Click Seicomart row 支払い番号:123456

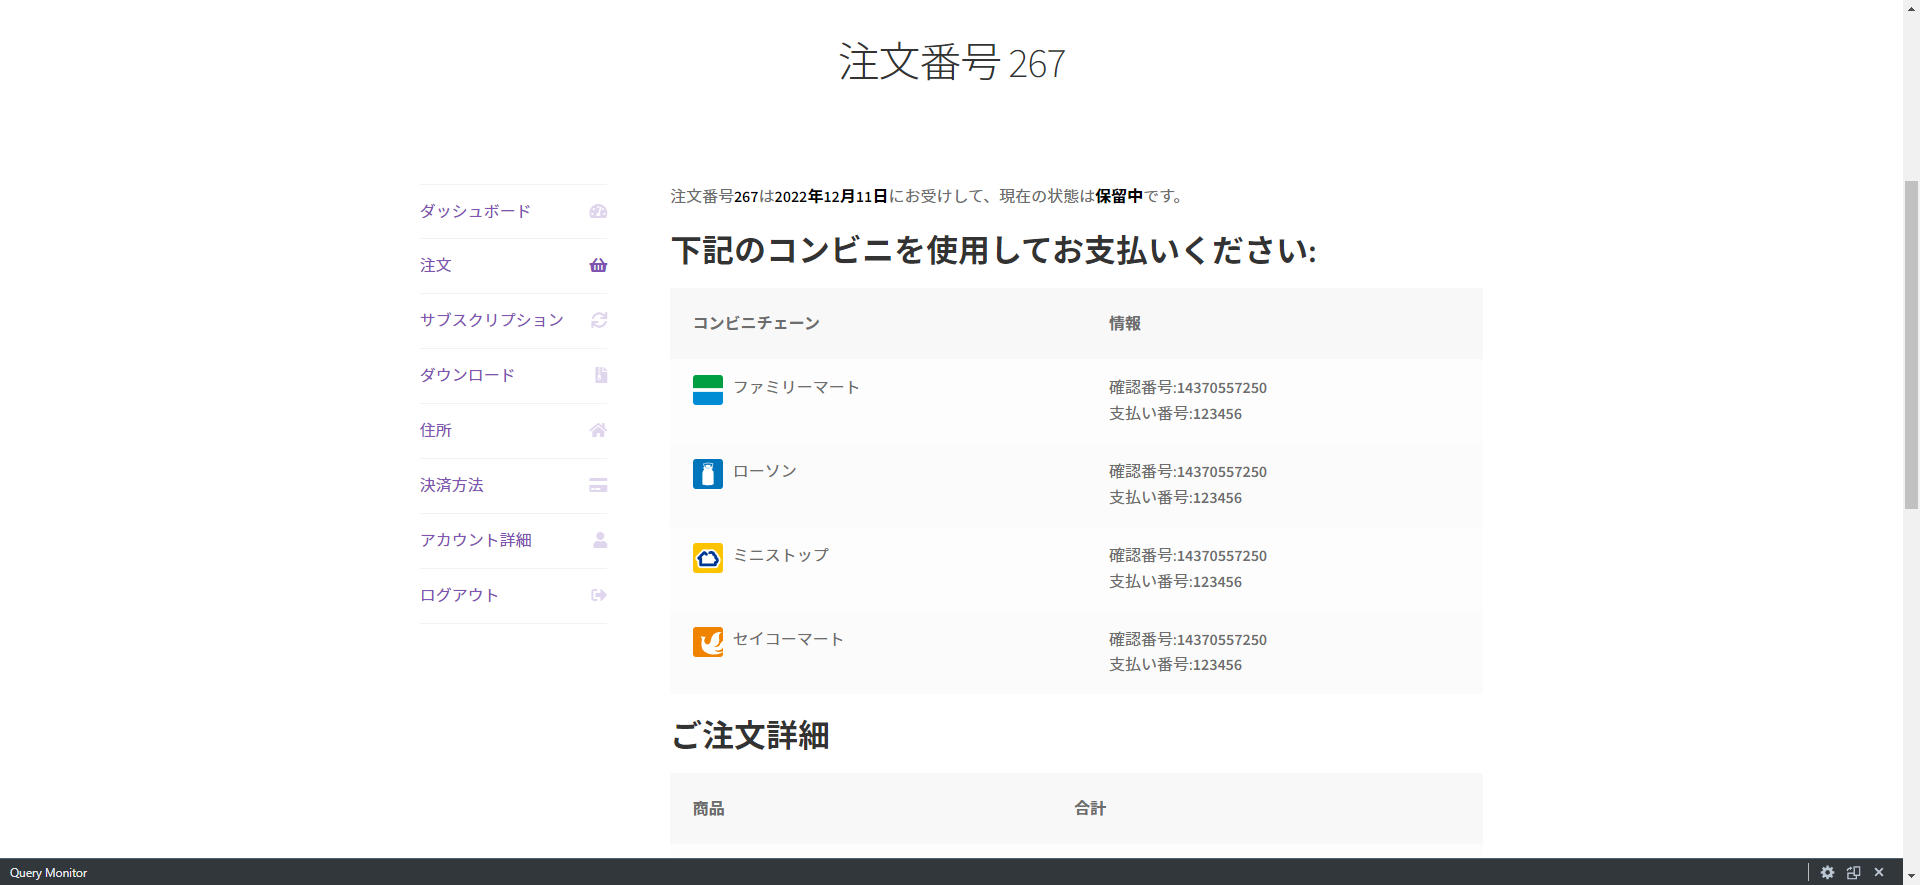point(1175,665)
